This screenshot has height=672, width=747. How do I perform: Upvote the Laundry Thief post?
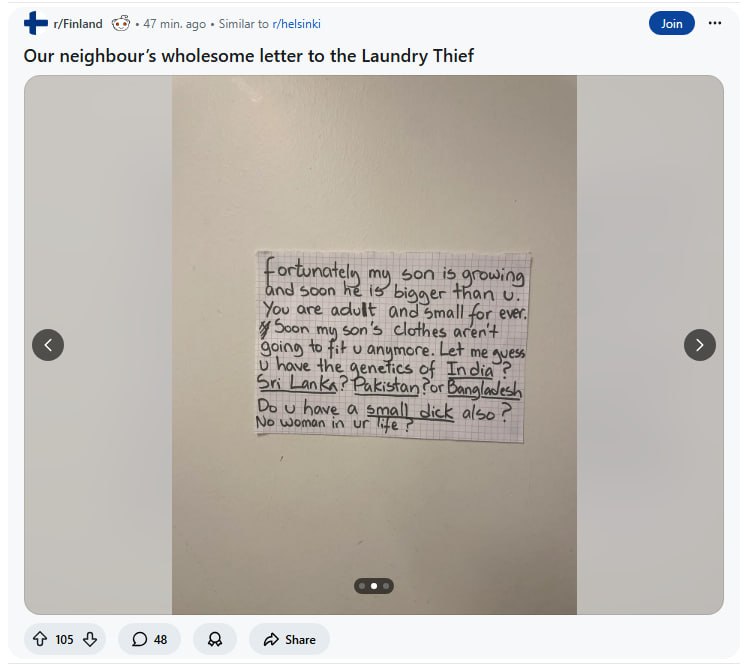click(x=40, y=639)
